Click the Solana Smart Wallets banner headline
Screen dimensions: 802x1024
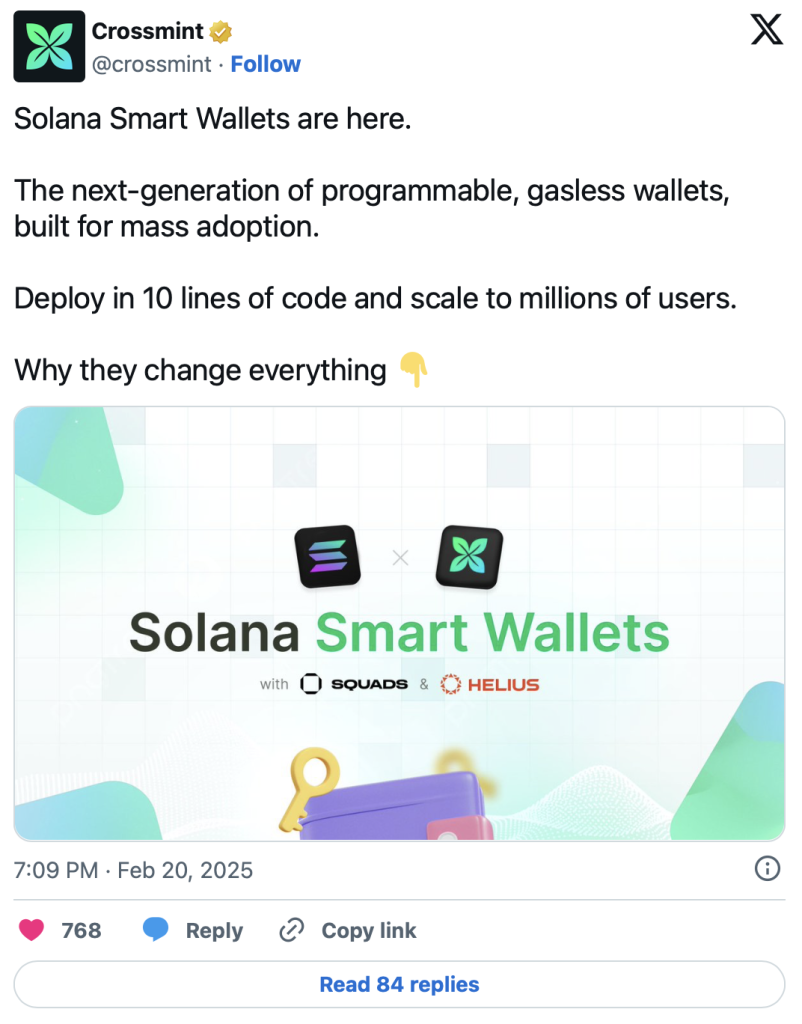(399, 632)
